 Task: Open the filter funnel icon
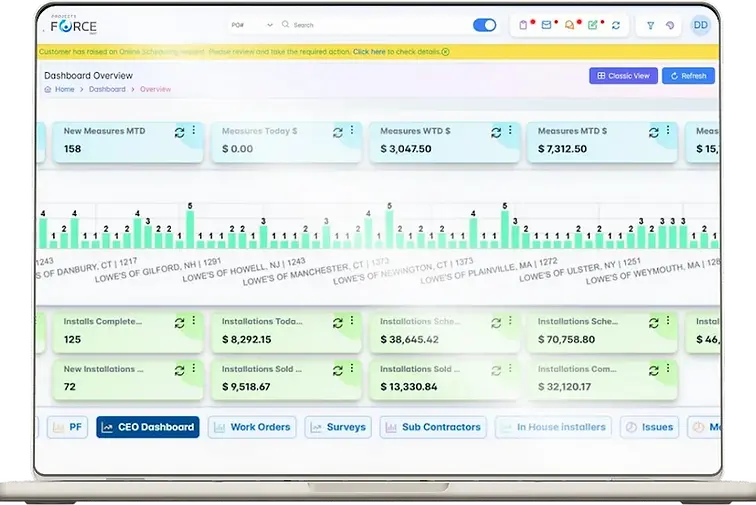click(650, 26)
